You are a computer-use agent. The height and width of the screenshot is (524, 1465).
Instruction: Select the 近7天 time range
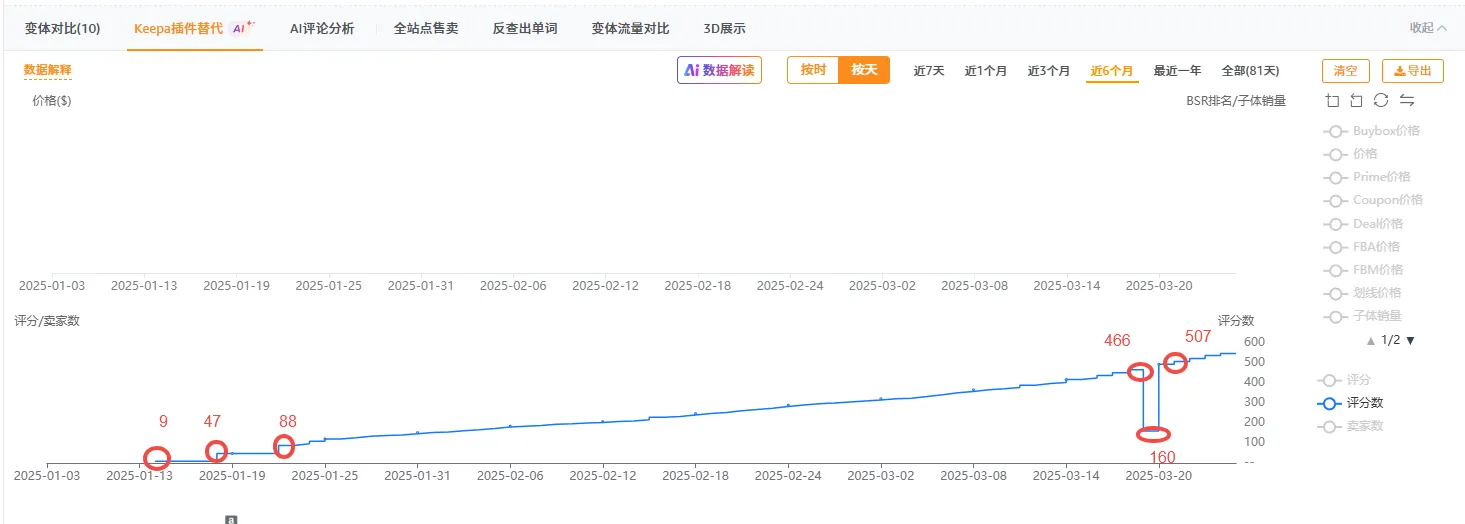click(x=929, y=71)
